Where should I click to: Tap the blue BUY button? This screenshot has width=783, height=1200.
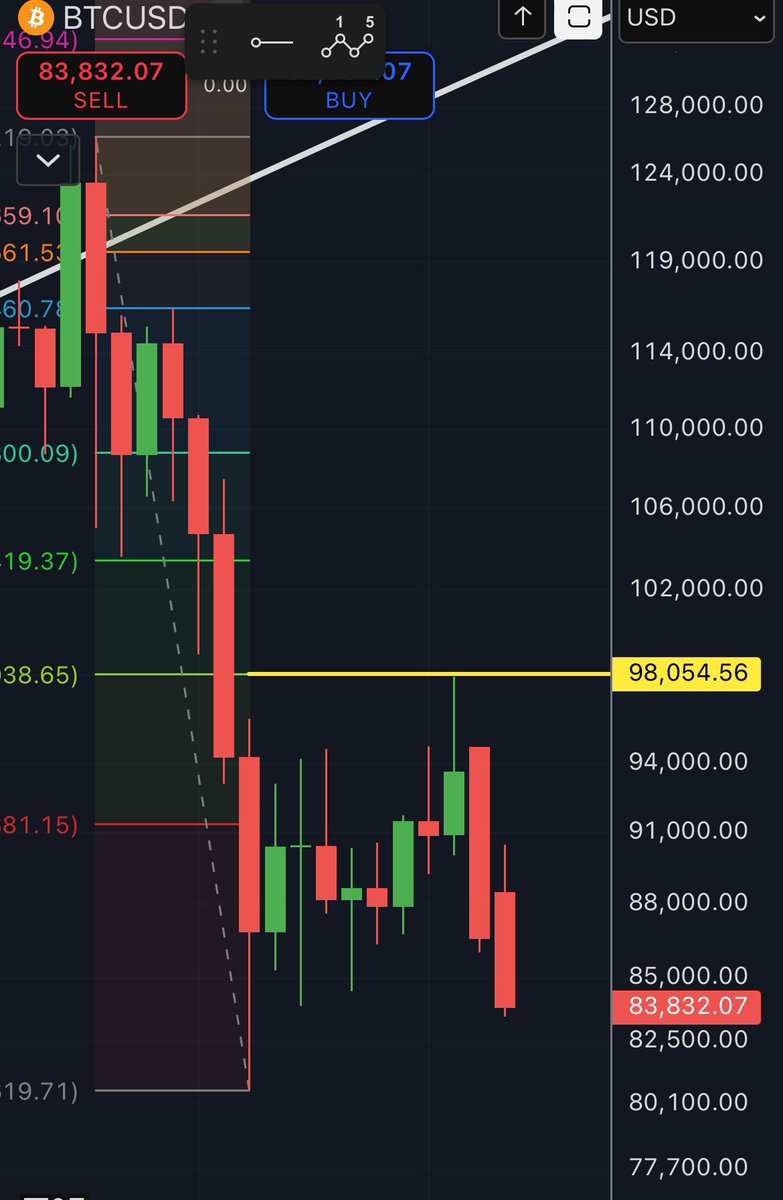[349, 86]
